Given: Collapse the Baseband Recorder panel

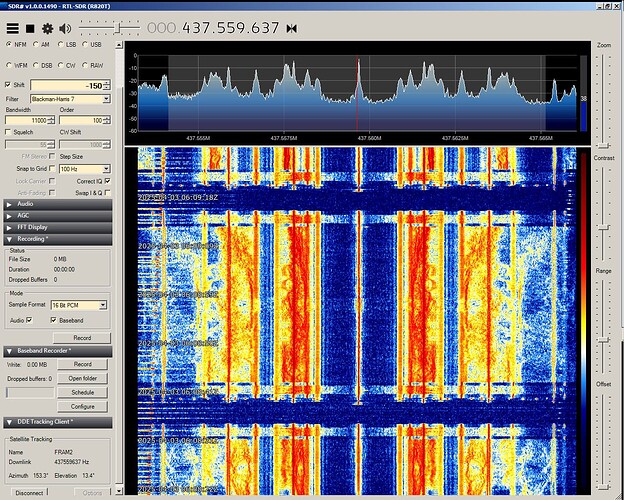Looking at the screenshot, I should [58, 351].
